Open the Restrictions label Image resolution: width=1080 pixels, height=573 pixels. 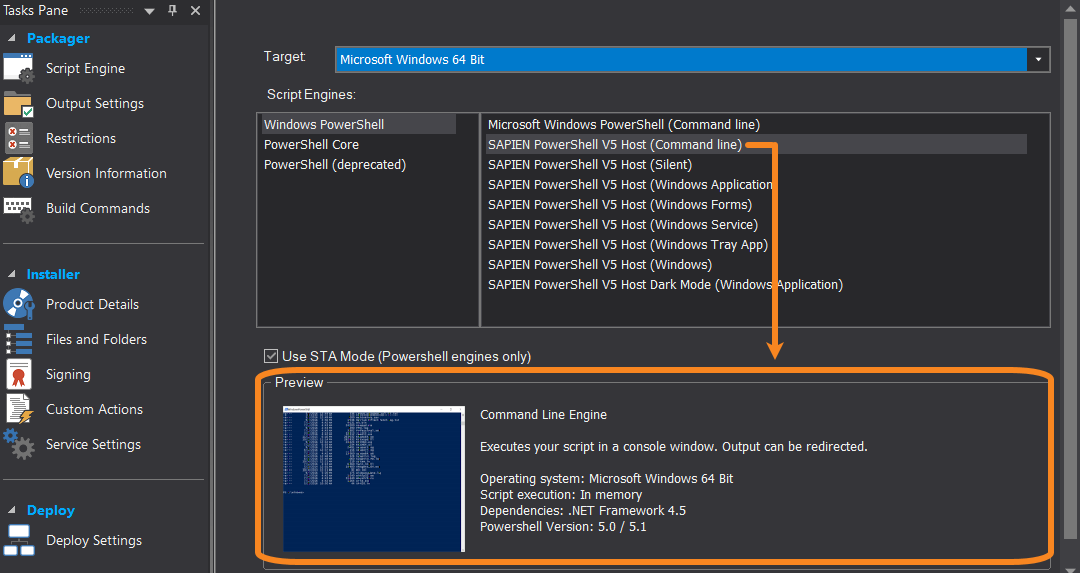click(81, 138)
